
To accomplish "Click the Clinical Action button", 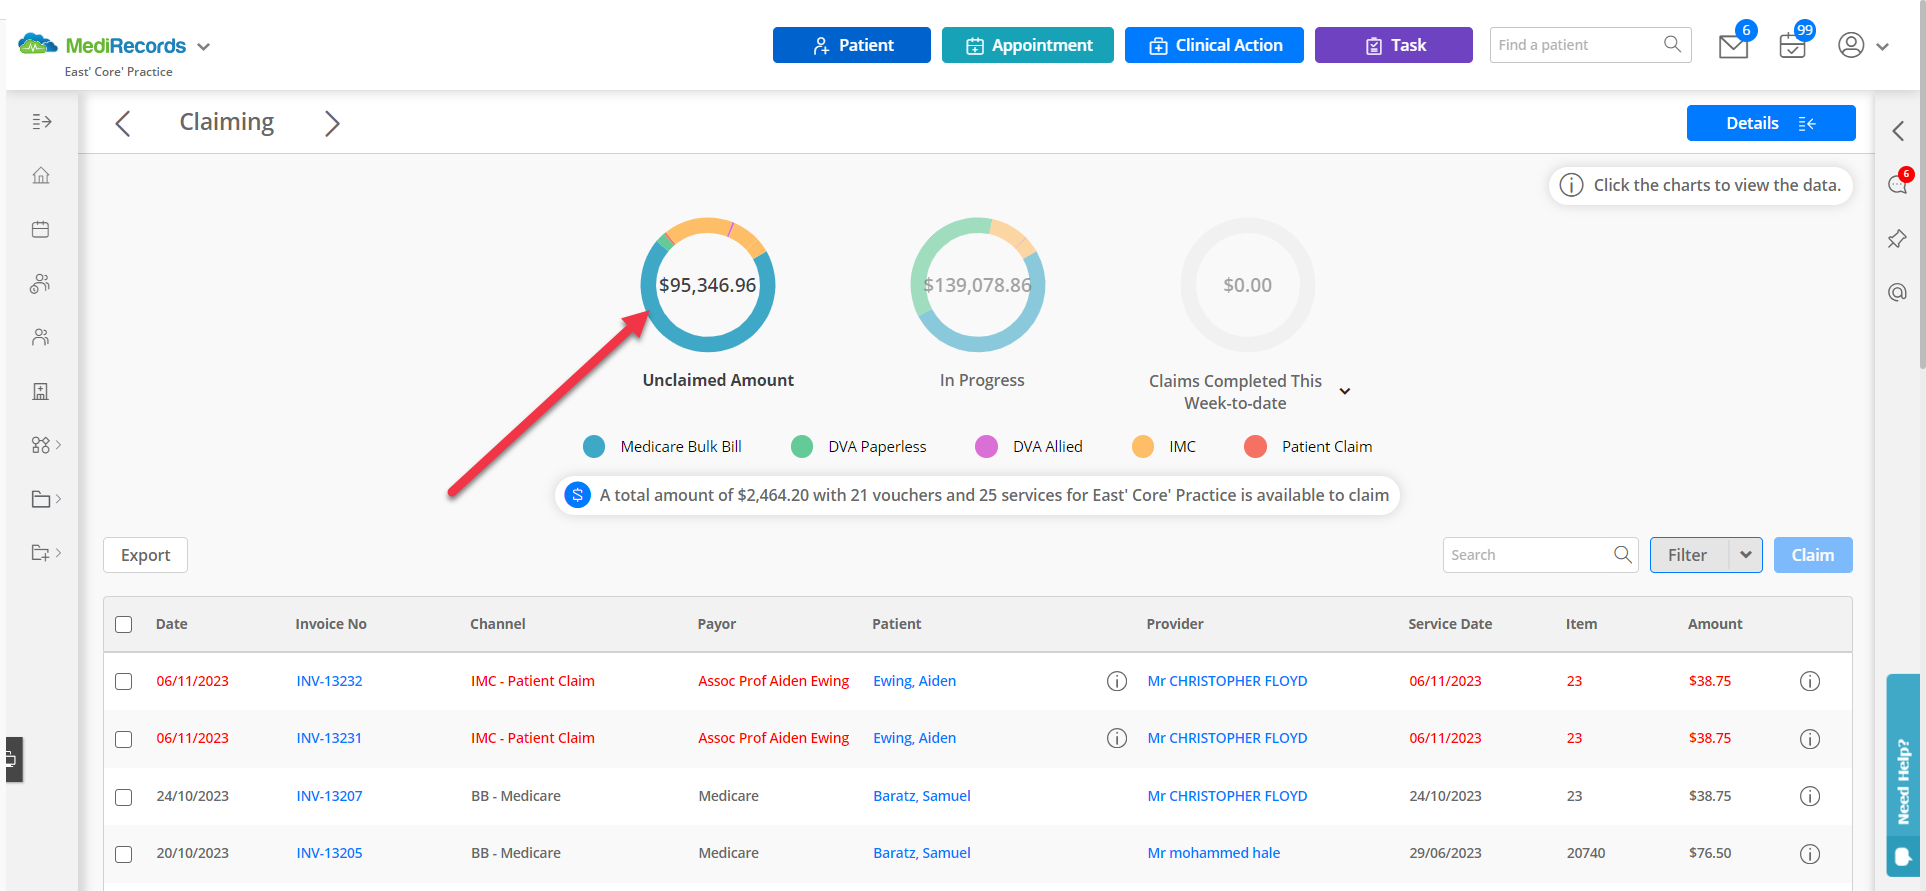I will click(x=1214, y=45).
